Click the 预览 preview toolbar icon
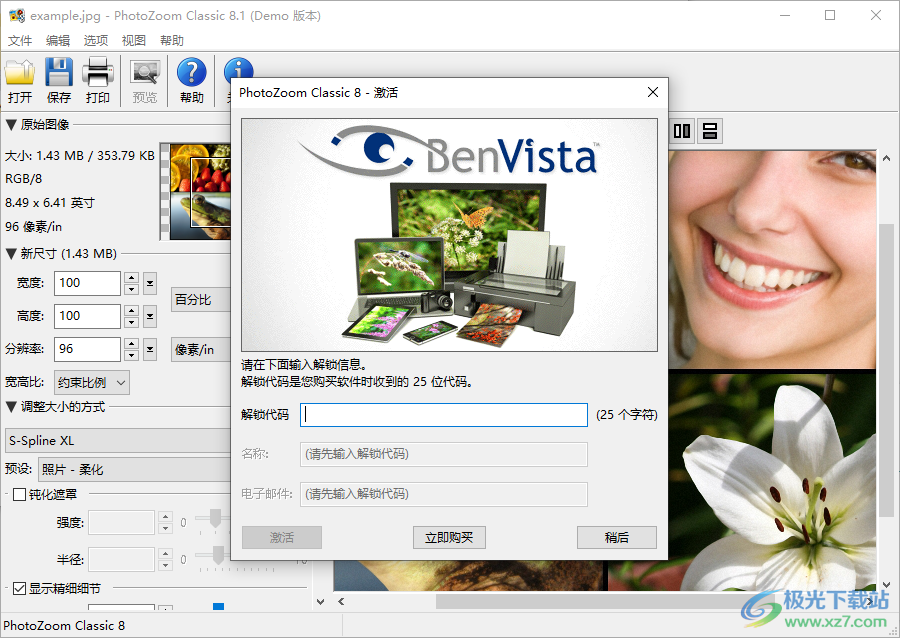 point(145,80)
